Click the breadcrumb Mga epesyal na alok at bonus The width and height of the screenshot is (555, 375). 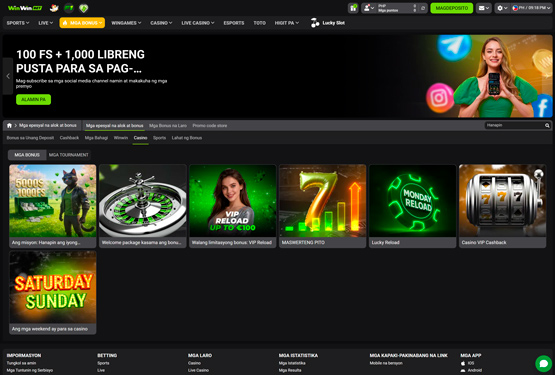[48, 125]
